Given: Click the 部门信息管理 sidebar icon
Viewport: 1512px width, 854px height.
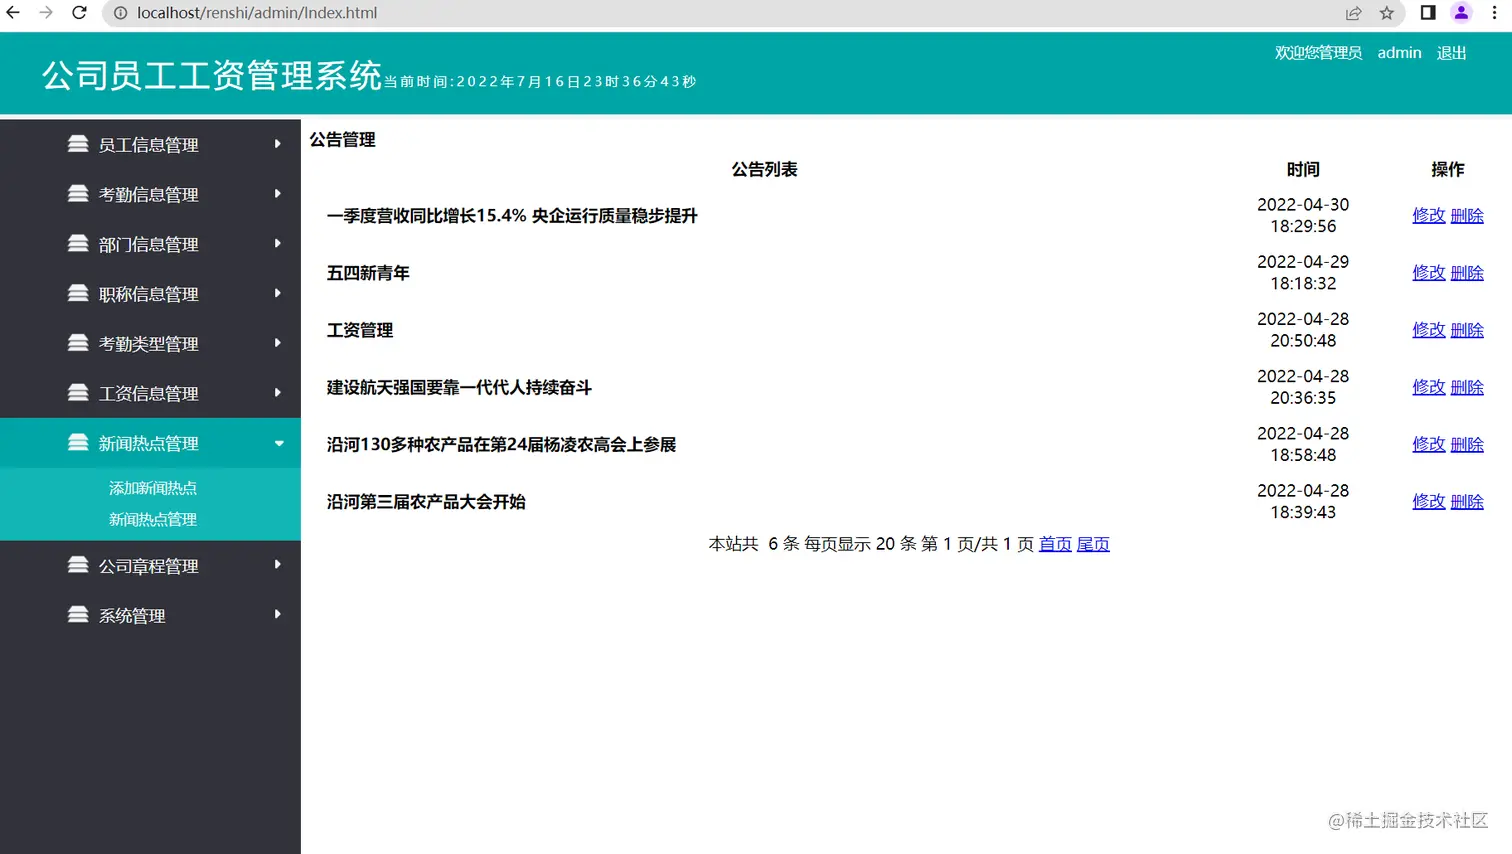Looking at the screenshot, I should click(80, 243).
